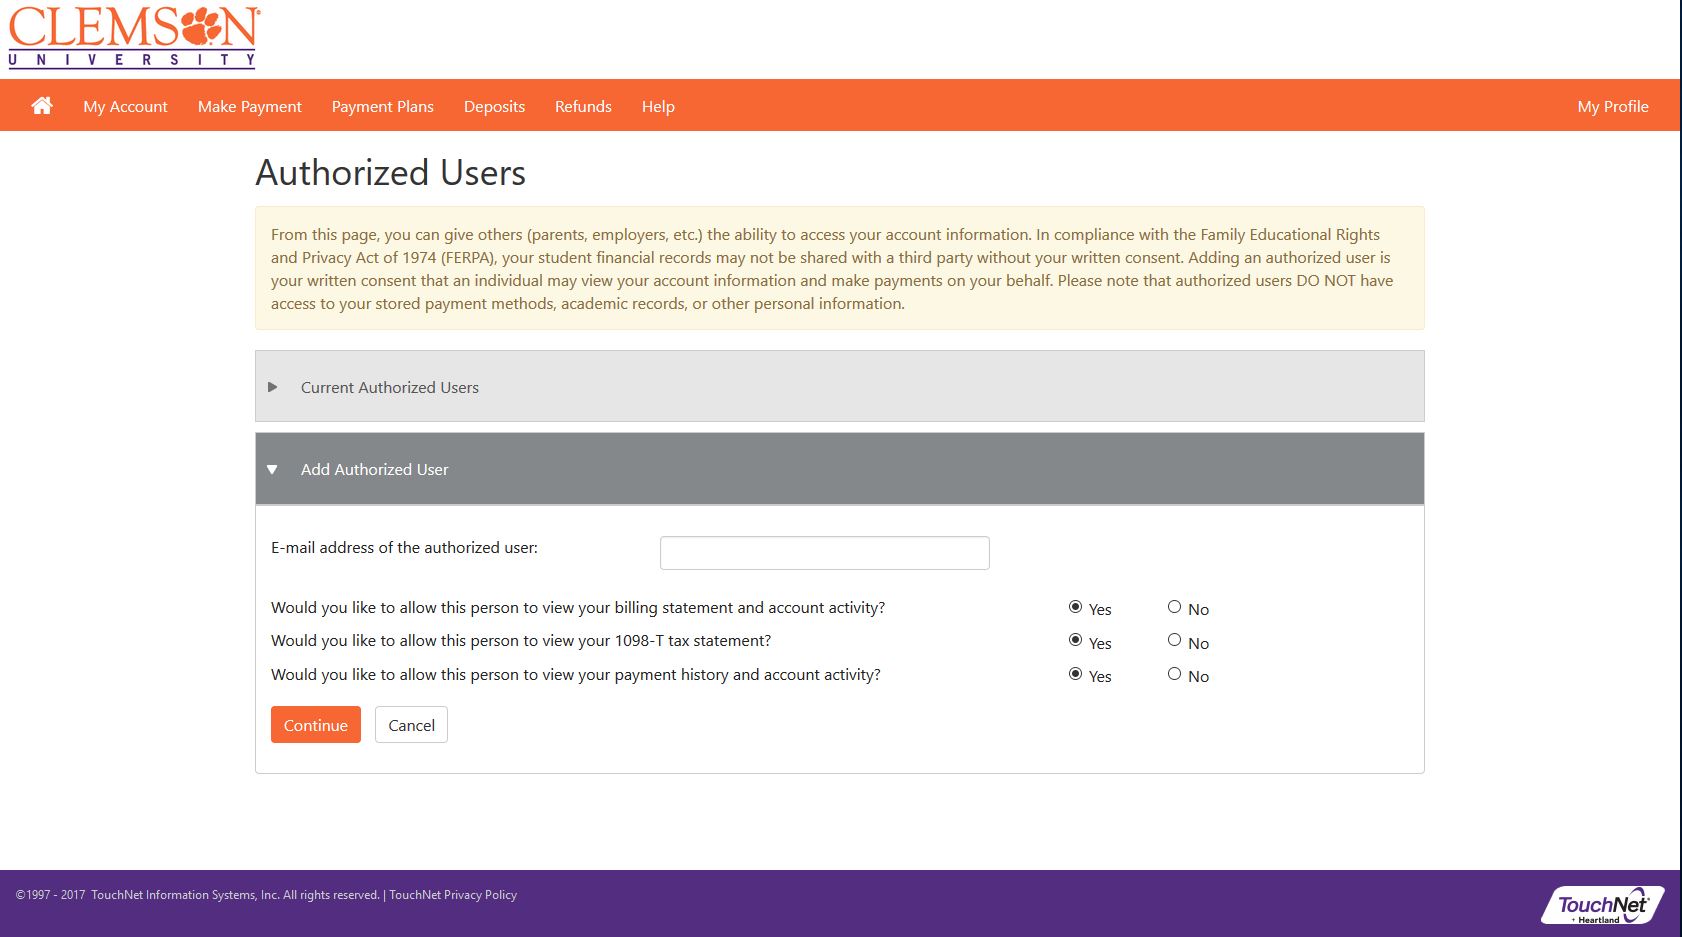
Task: Click the TouchNet copyright text in footer
Action: (198, 895)
